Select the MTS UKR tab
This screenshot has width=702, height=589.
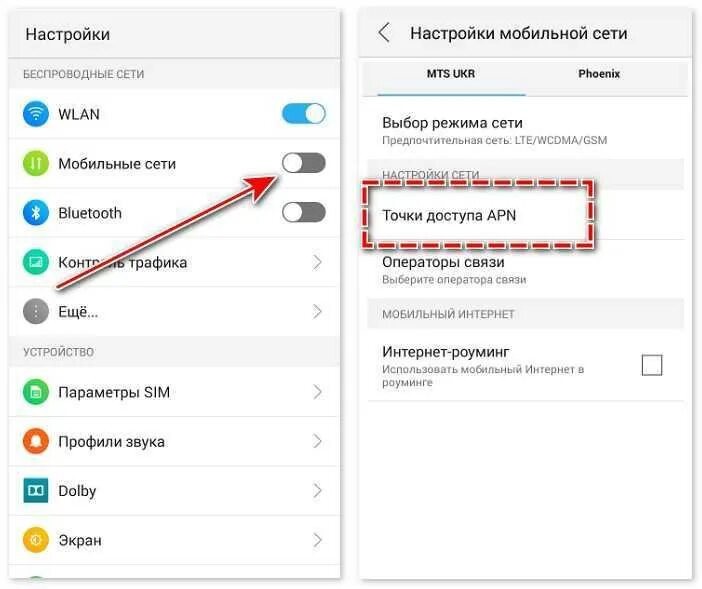coord(451,74)
